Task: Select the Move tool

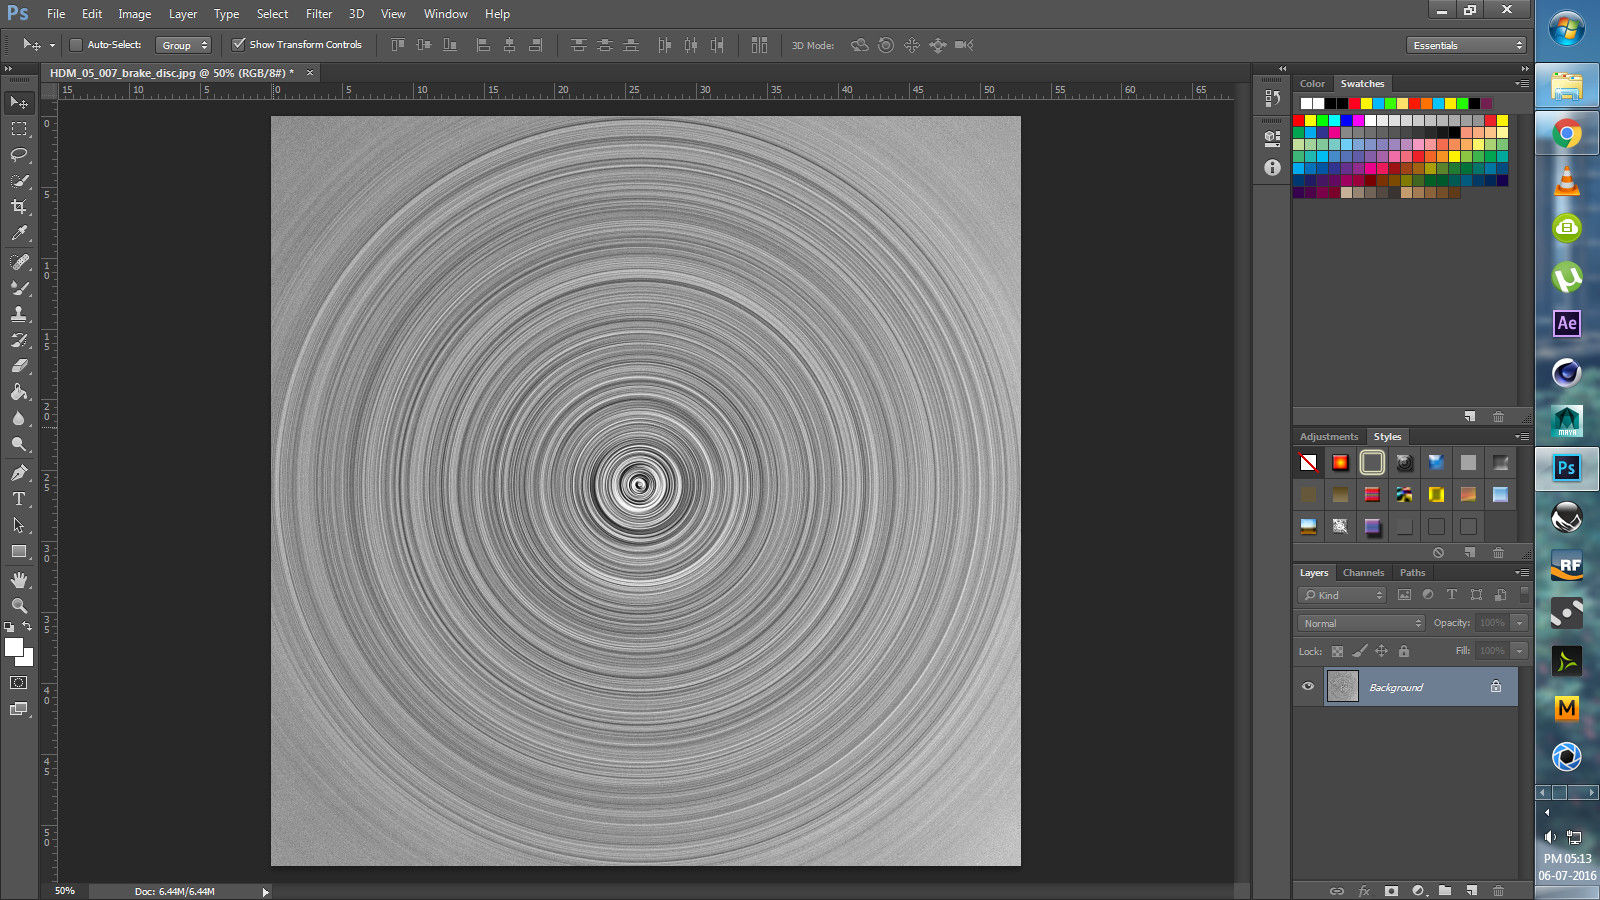Action: [19, 103]
